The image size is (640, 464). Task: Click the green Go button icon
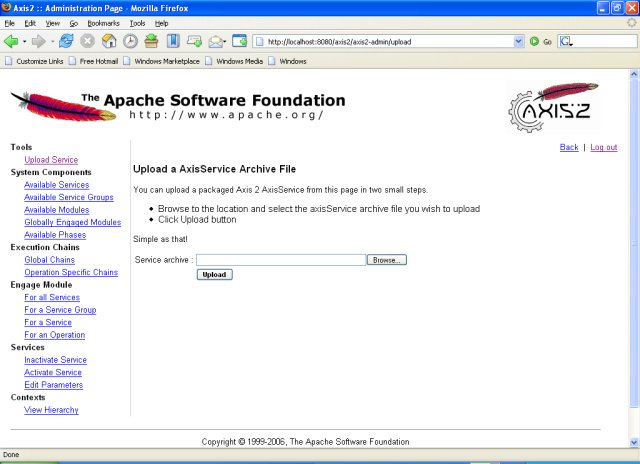click(x=534, y=41)
